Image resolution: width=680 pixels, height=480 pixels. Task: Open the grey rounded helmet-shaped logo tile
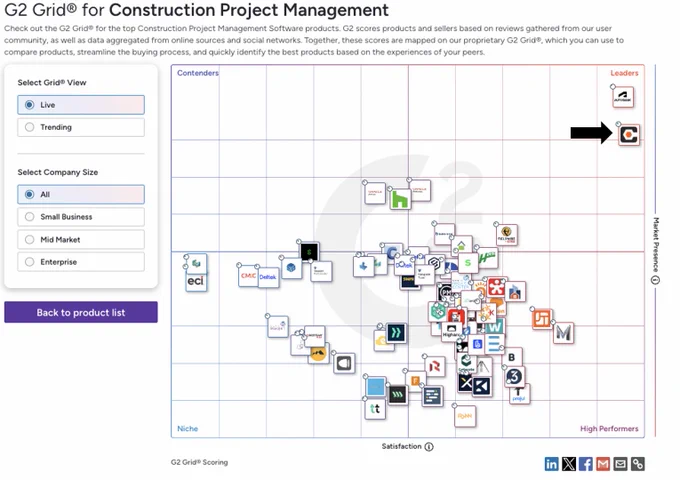[344, 363]
